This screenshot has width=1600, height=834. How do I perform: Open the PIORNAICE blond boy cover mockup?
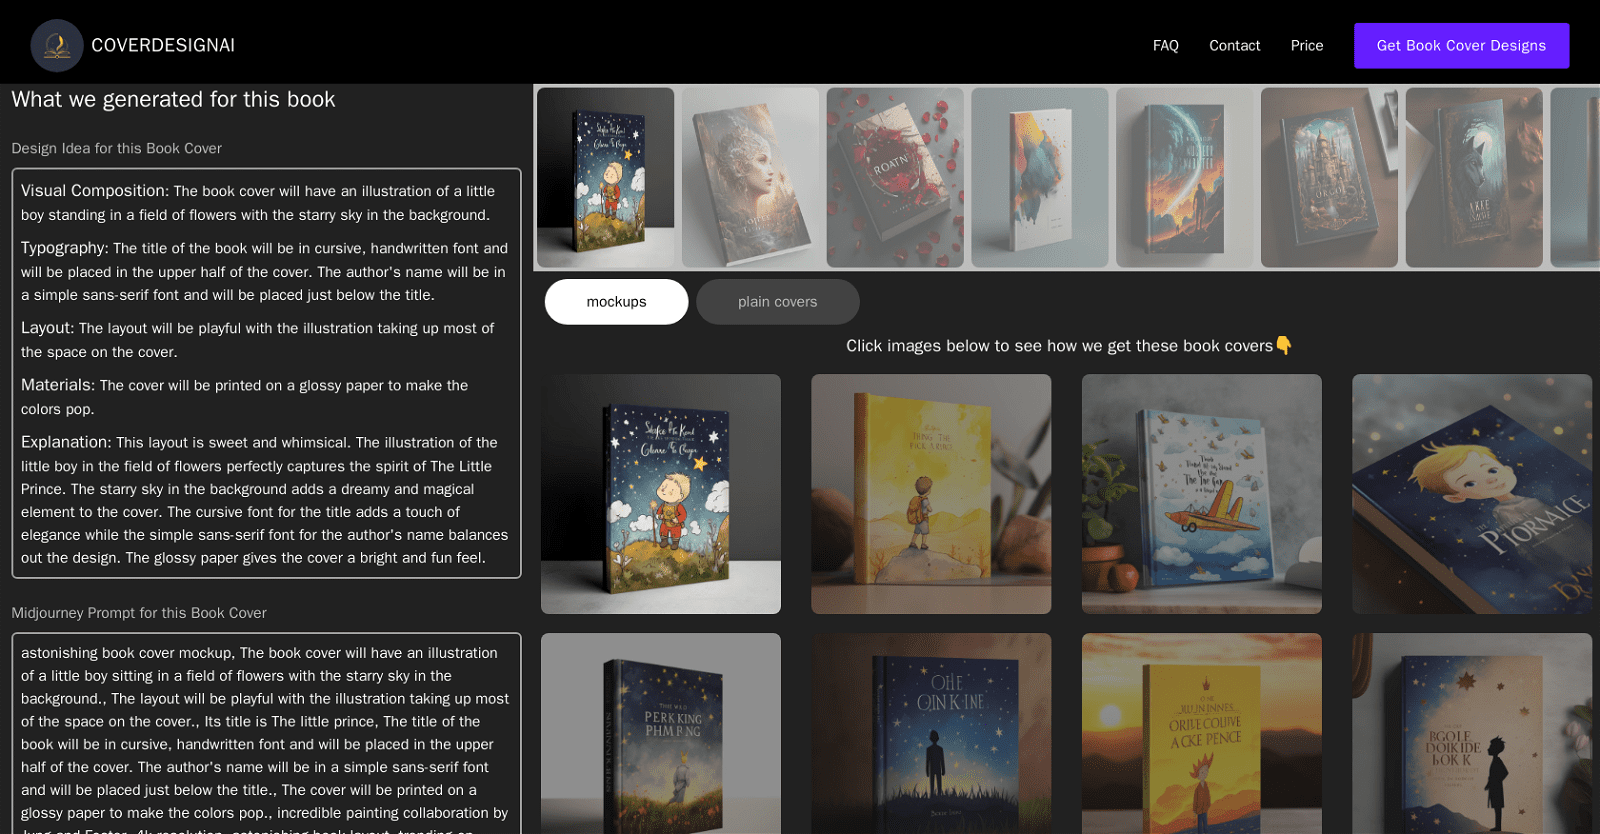click(1472, 494)
